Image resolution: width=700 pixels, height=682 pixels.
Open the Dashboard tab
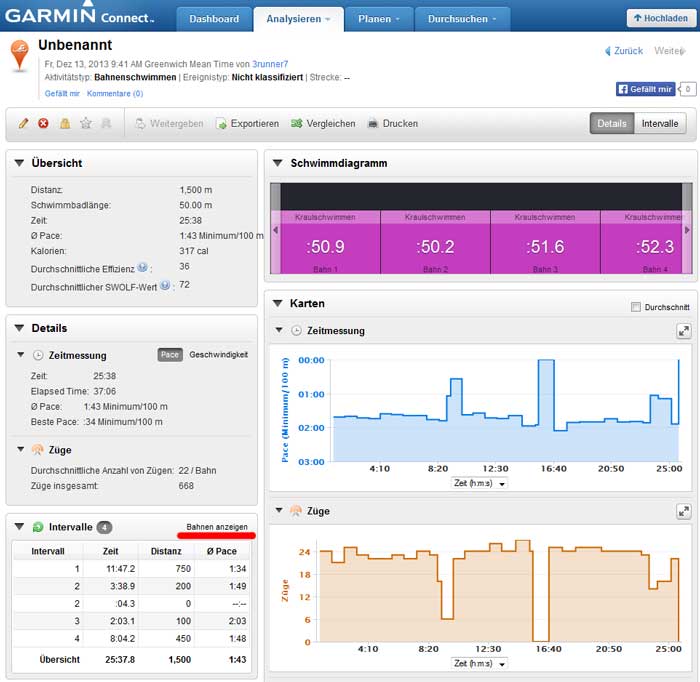click(x=214, y=19)
